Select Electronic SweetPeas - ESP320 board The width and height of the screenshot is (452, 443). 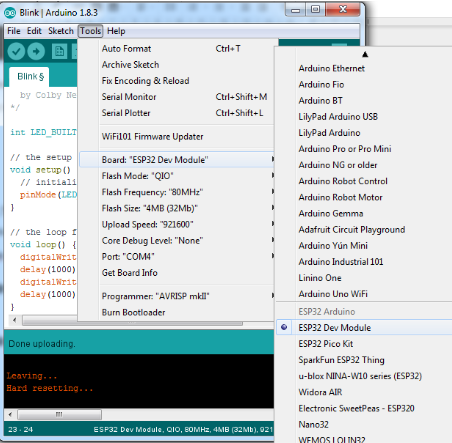(x=364, y=408)
